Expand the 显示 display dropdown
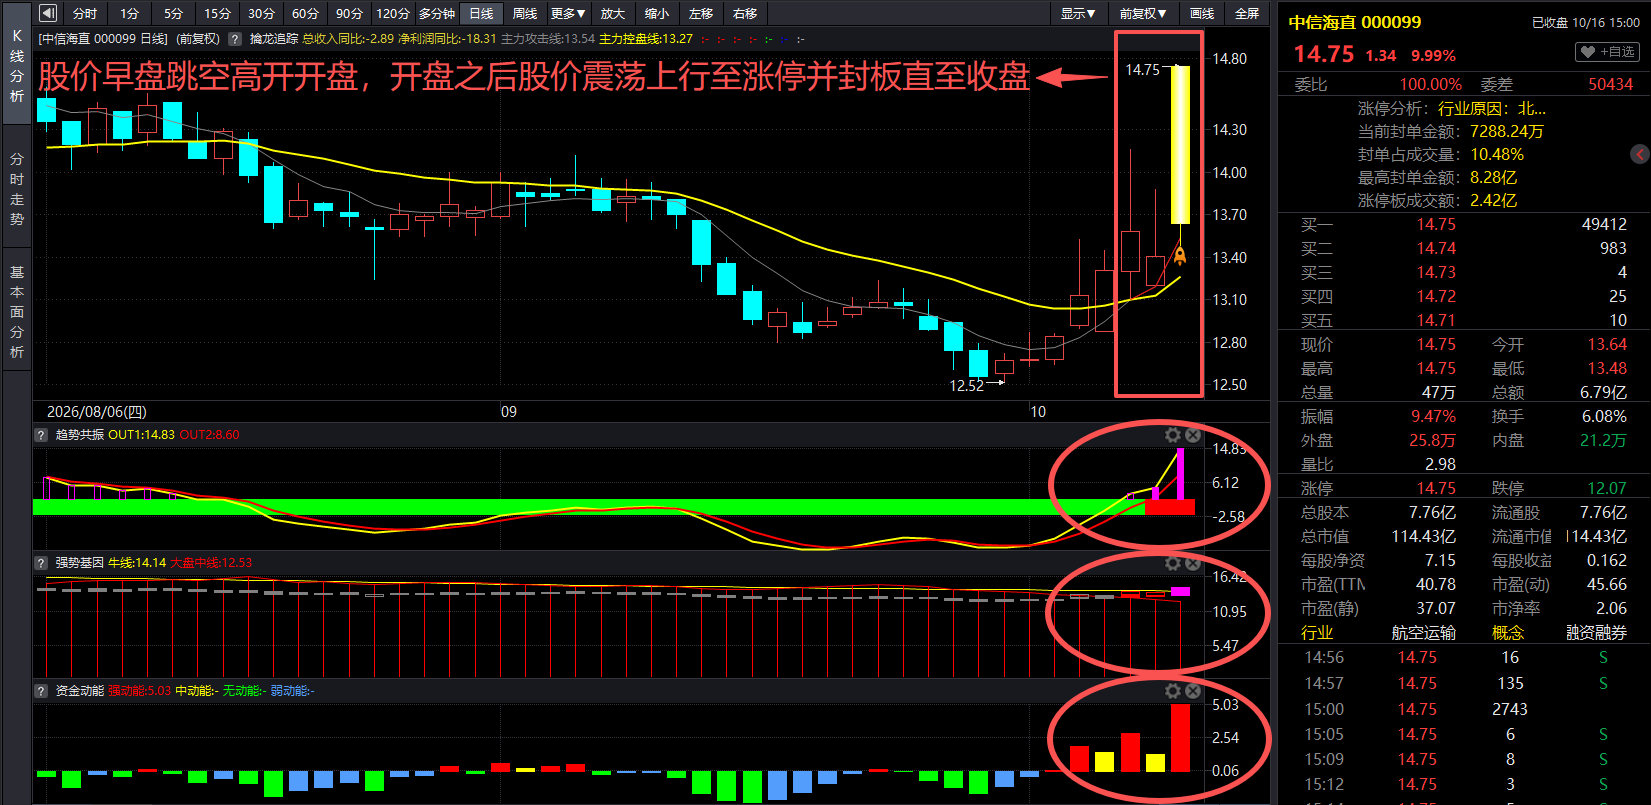This screenshot has width=1651, height=805. (x=1078, y=13)
